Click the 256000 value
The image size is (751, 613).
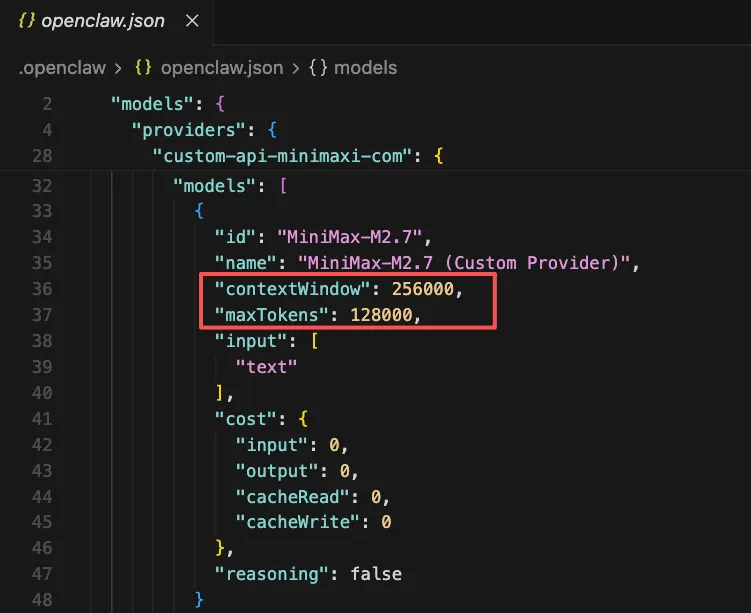423,289
